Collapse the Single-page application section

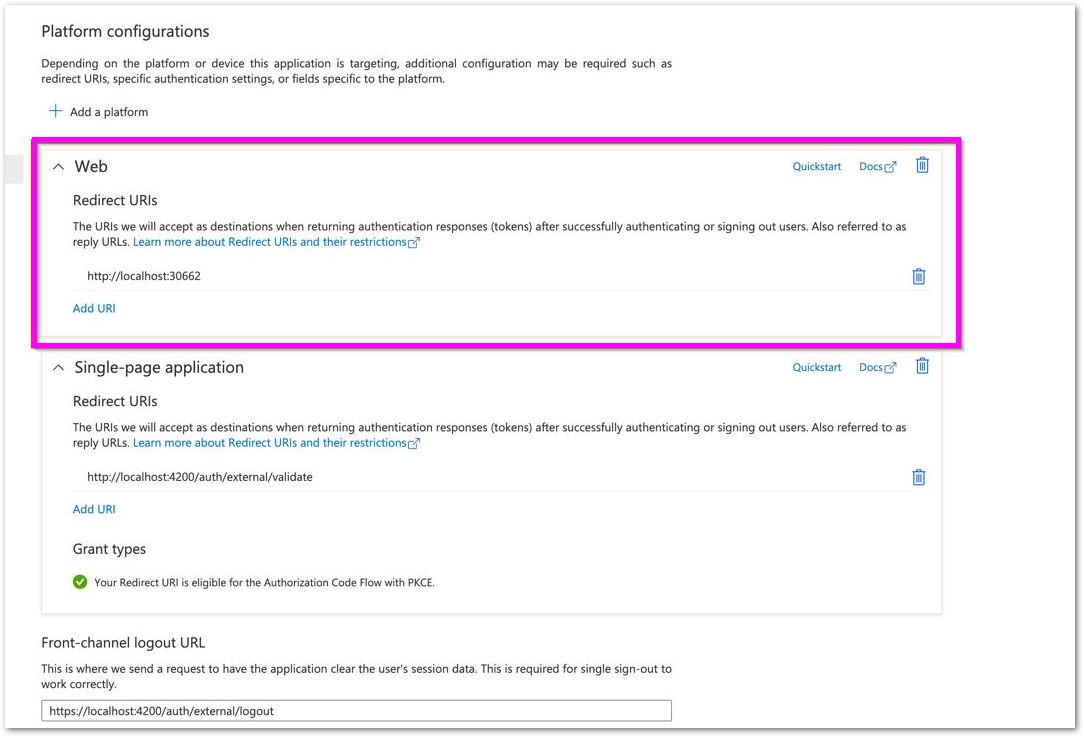[58, 368]
